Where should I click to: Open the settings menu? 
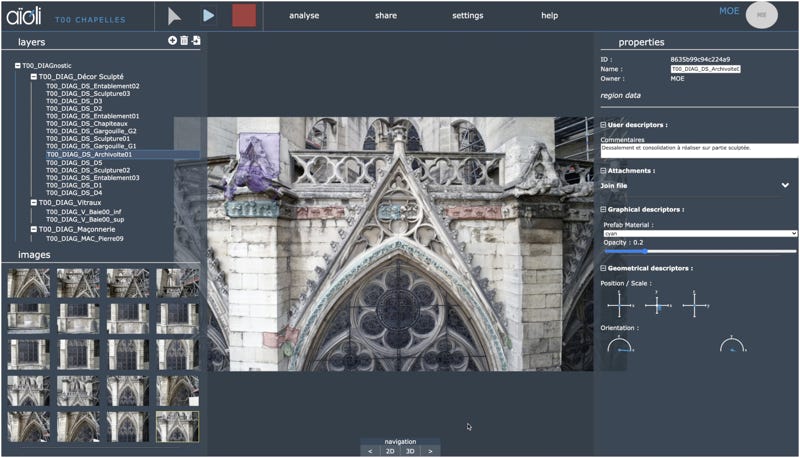[x=467, y=16]
